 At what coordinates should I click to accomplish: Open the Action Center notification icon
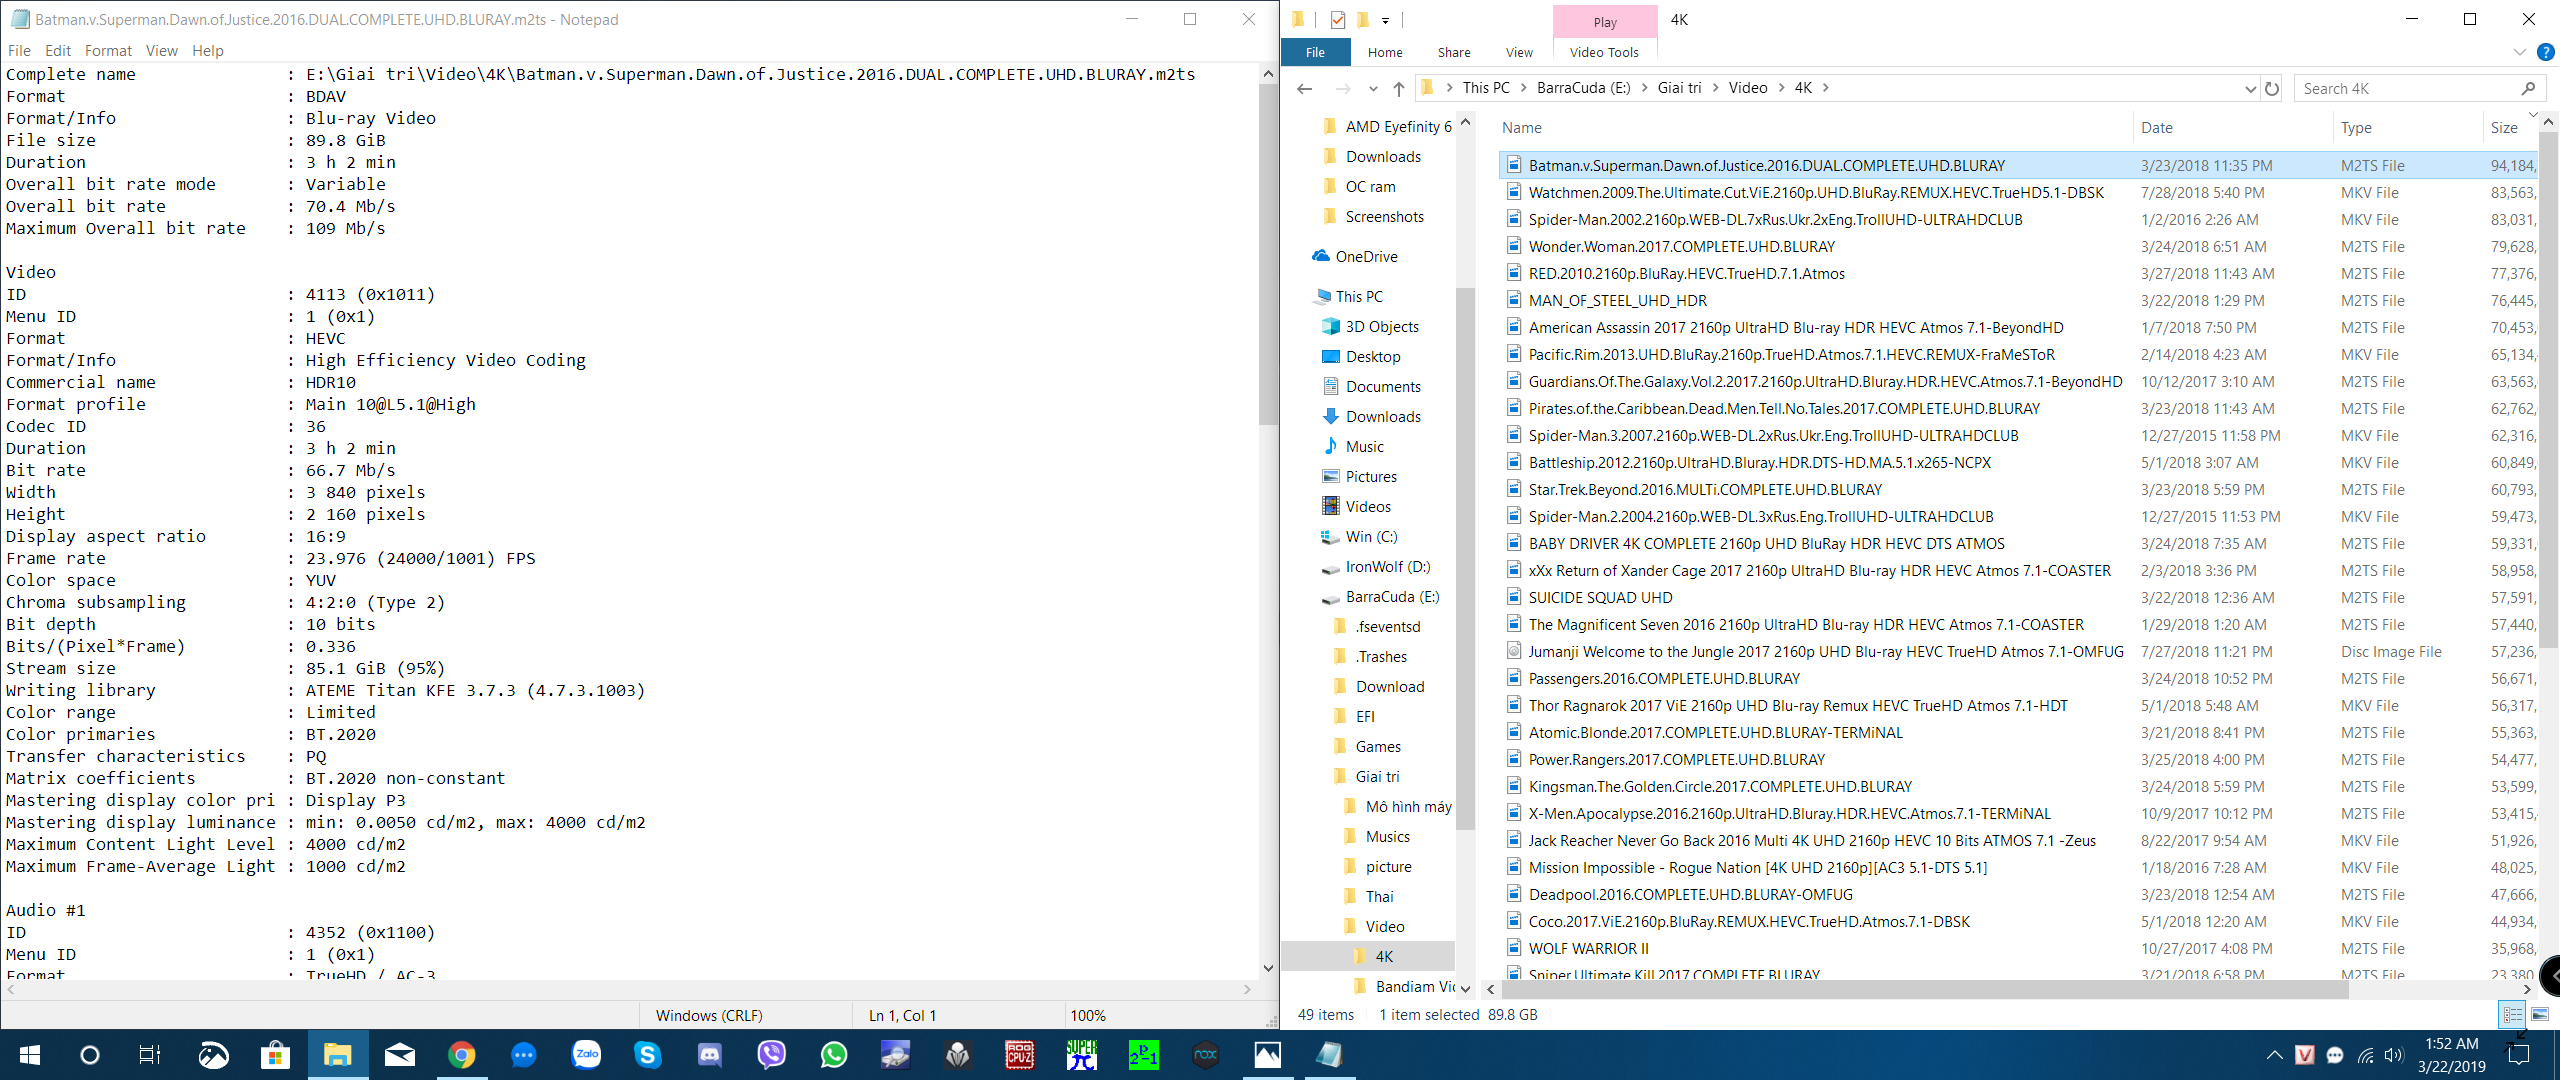(x=2519, y=1055)
